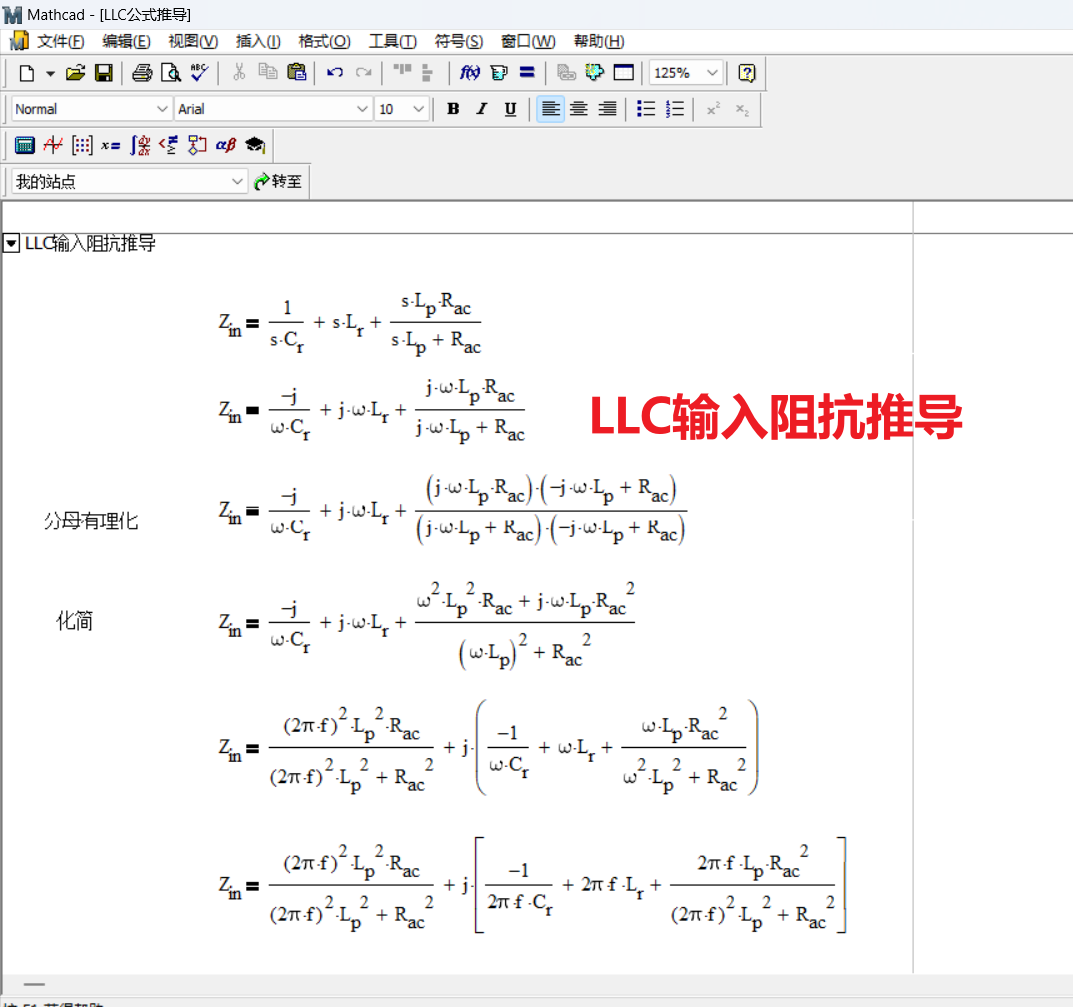Align regions across
Image resolution: width=1073 pixels, height=1008 pixels.
pos(402,71)
